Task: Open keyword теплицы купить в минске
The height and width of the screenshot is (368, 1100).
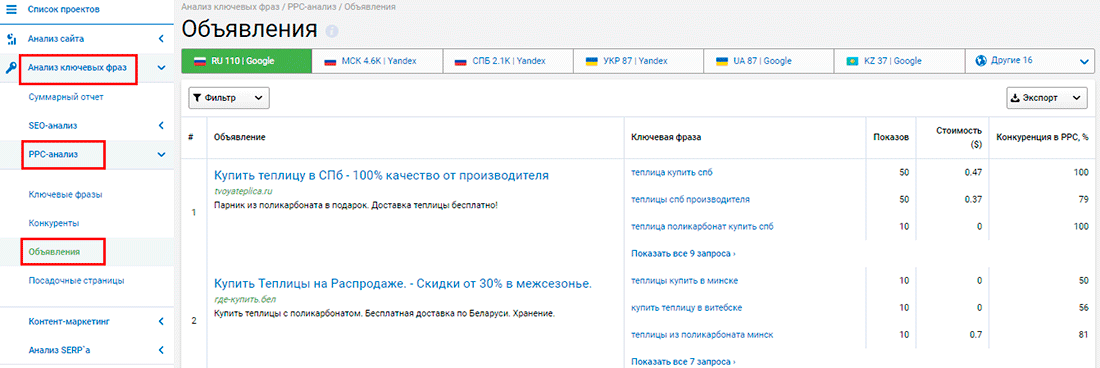Action: 684,280
